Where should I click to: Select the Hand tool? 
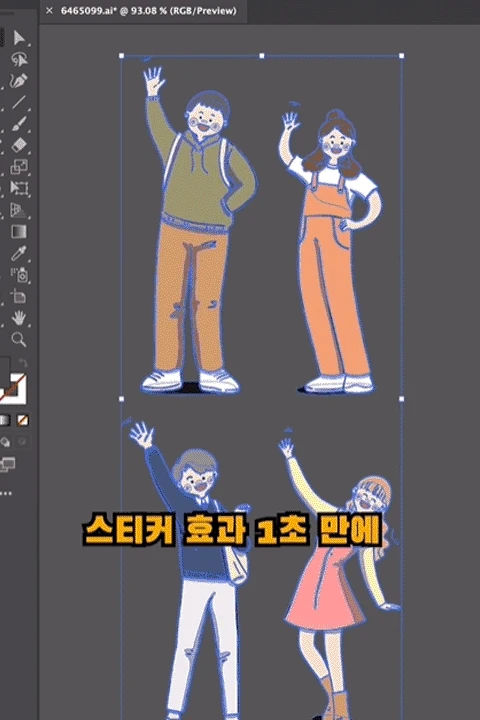(x=19, y=318)
